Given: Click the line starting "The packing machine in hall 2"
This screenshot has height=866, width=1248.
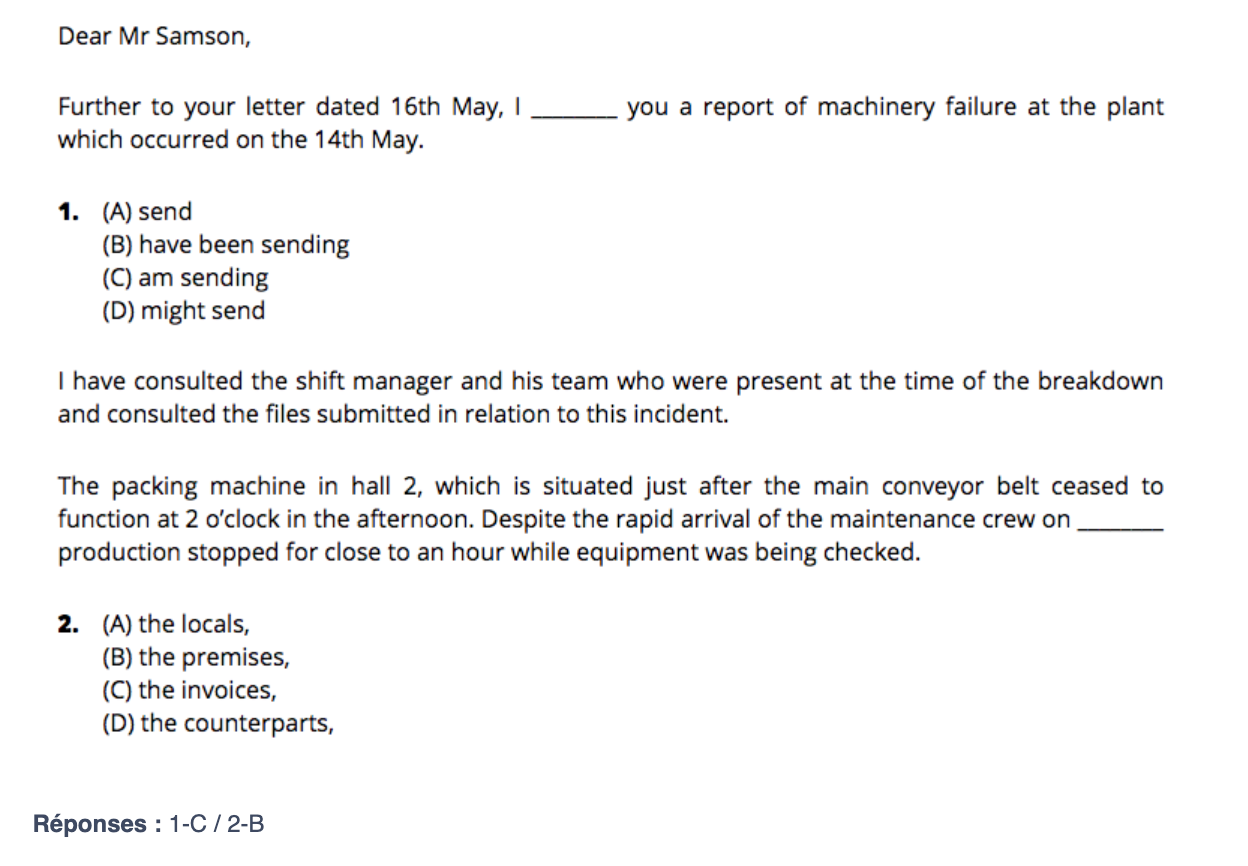Looking at the screenshot, I should [x=610, y=487].
